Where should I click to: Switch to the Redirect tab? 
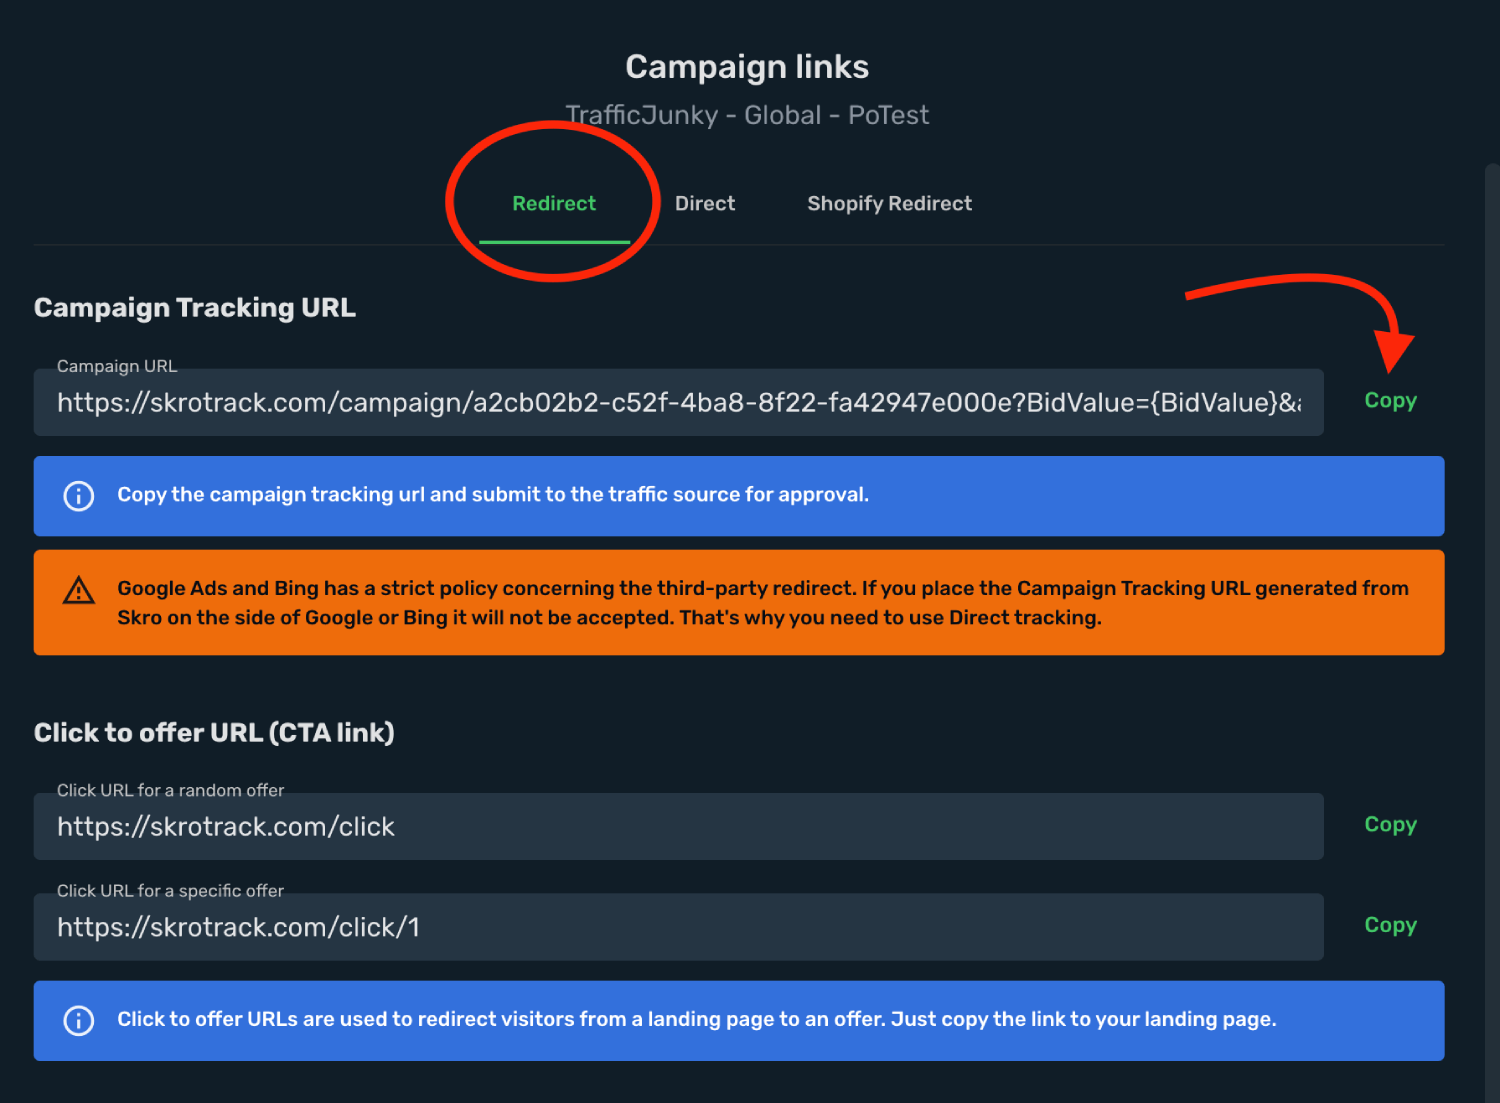554,204
